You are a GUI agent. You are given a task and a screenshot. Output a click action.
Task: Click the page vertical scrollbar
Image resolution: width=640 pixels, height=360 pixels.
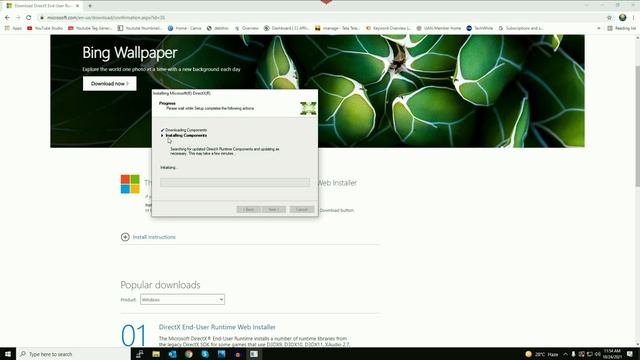637,127
